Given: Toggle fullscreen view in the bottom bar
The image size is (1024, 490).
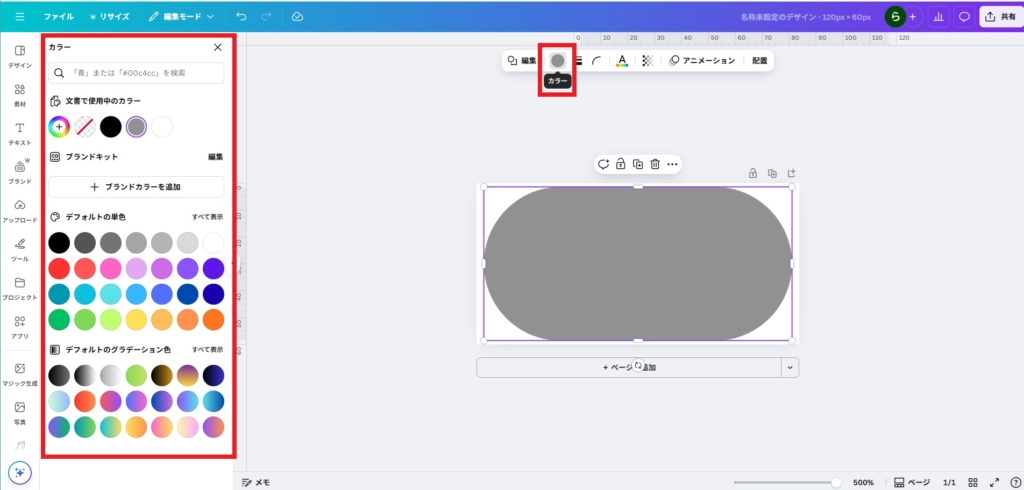Looking at the screenshot, I should 994,482.
